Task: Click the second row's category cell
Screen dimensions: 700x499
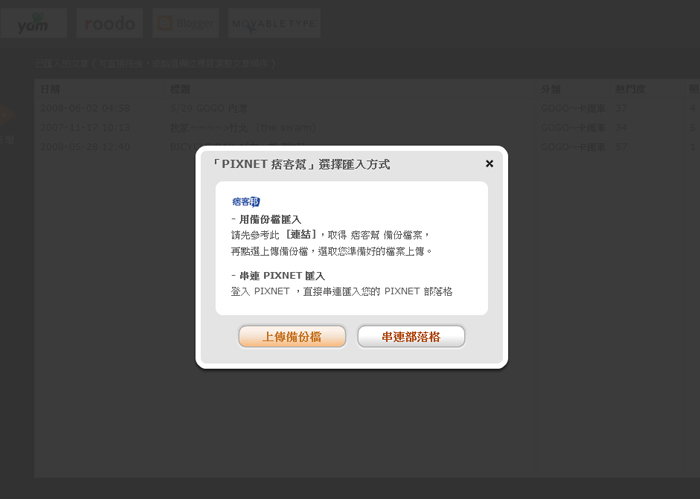Action: tap(572, 127)
